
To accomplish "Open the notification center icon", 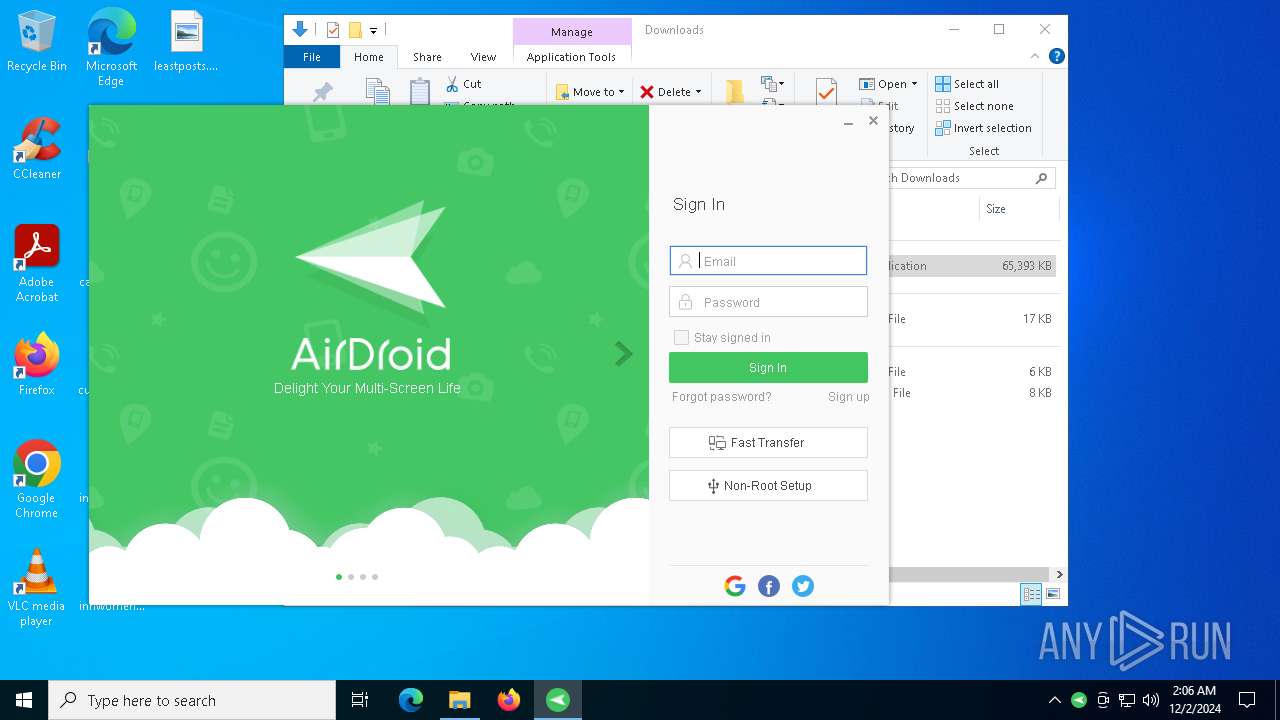I will (1247, 700).
